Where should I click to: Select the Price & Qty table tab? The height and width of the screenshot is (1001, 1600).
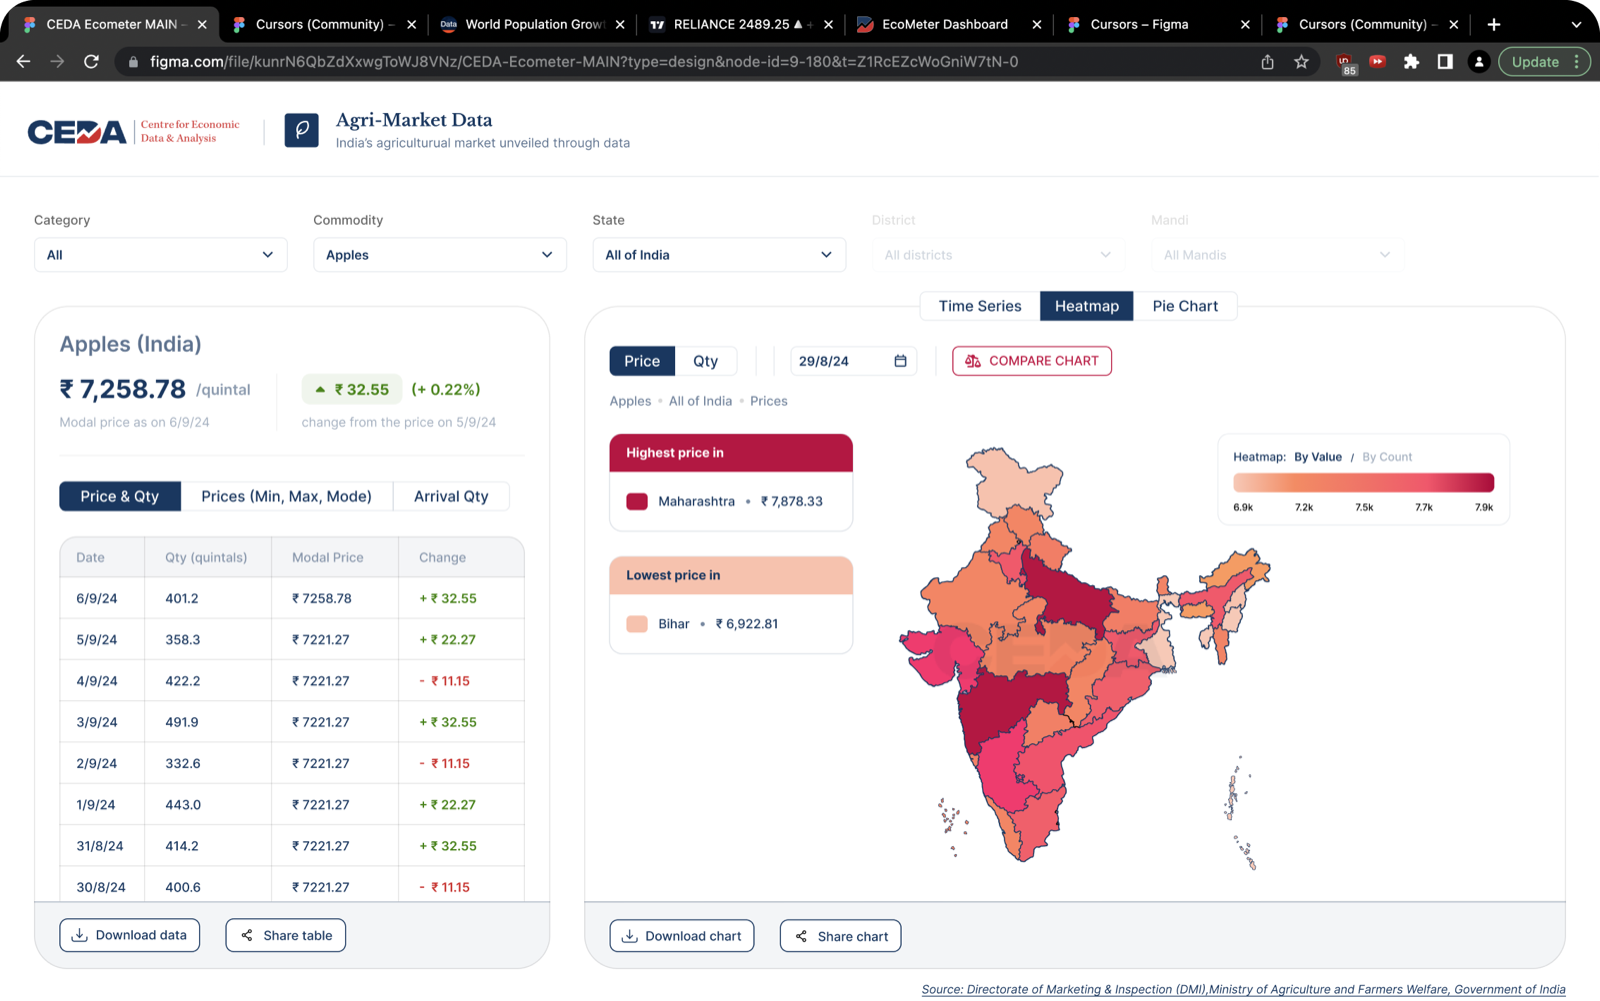120,496
